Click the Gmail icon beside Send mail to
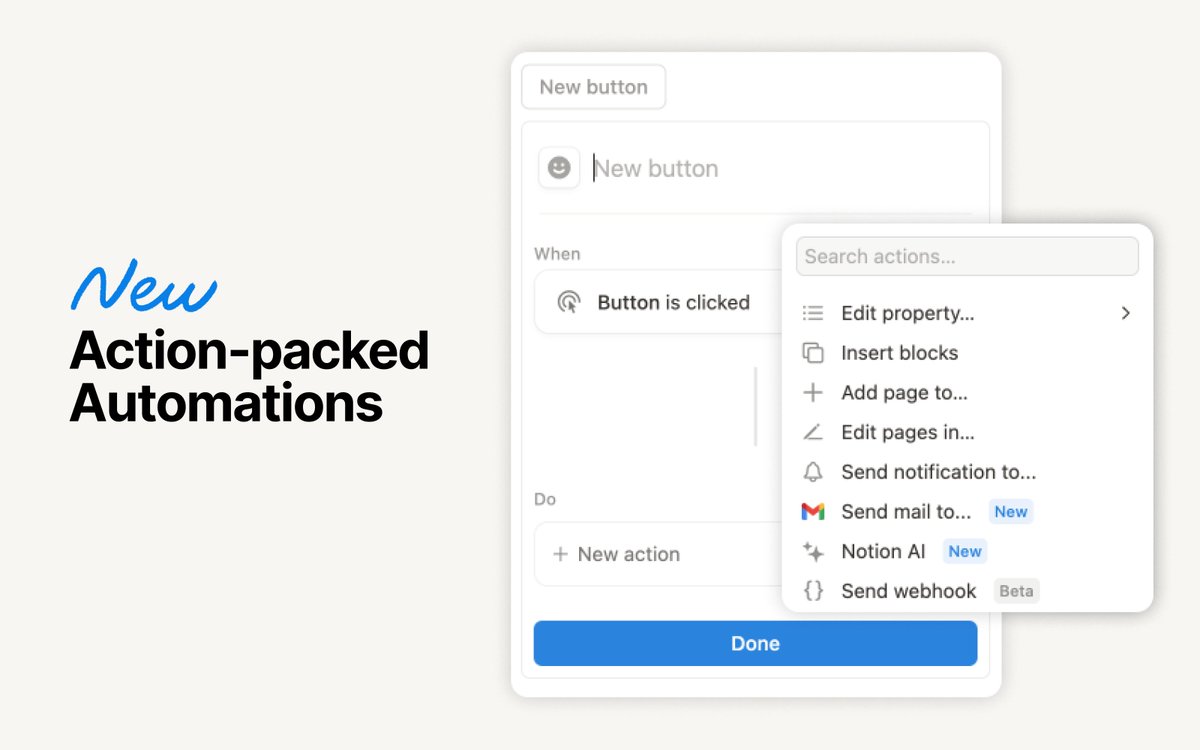The image size is (1200, 750). coord(813,511)
